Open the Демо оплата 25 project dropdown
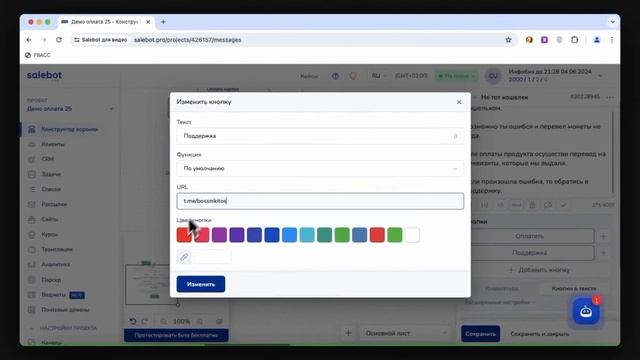 [70, 109]
